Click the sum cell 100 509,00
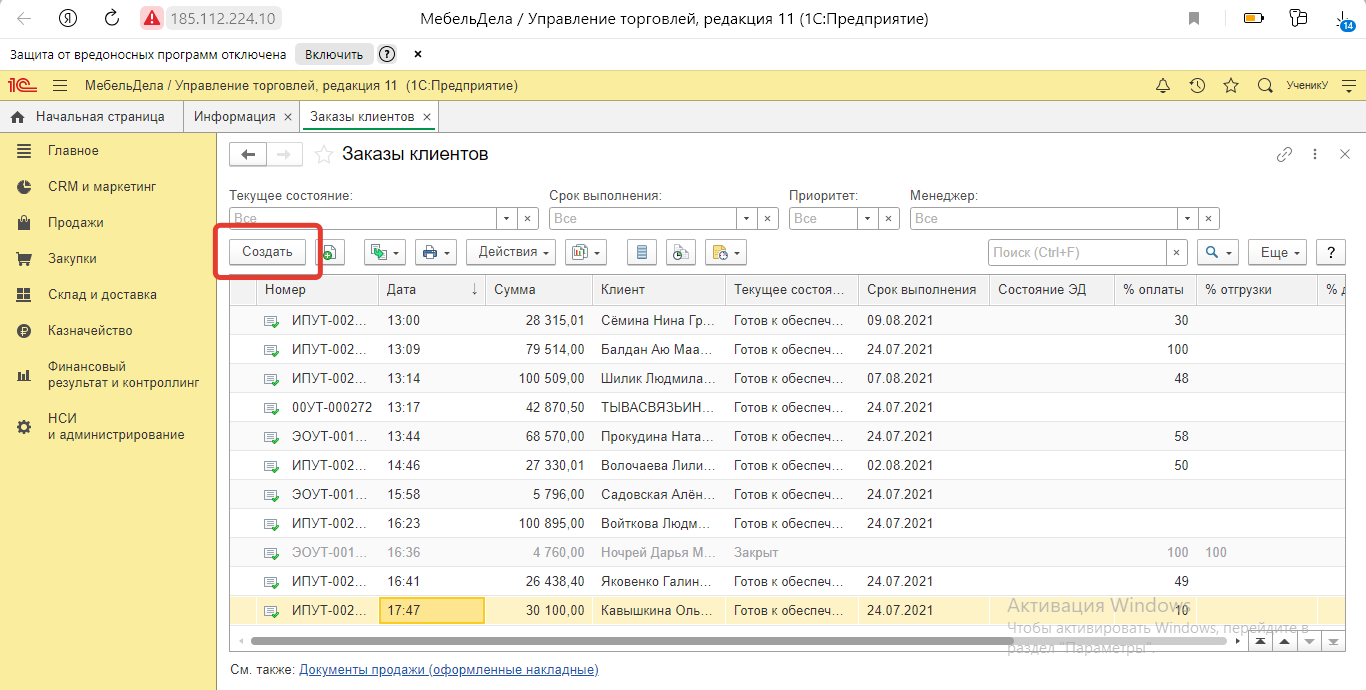Screen dimensions: 1366x690 coord(538,379)
